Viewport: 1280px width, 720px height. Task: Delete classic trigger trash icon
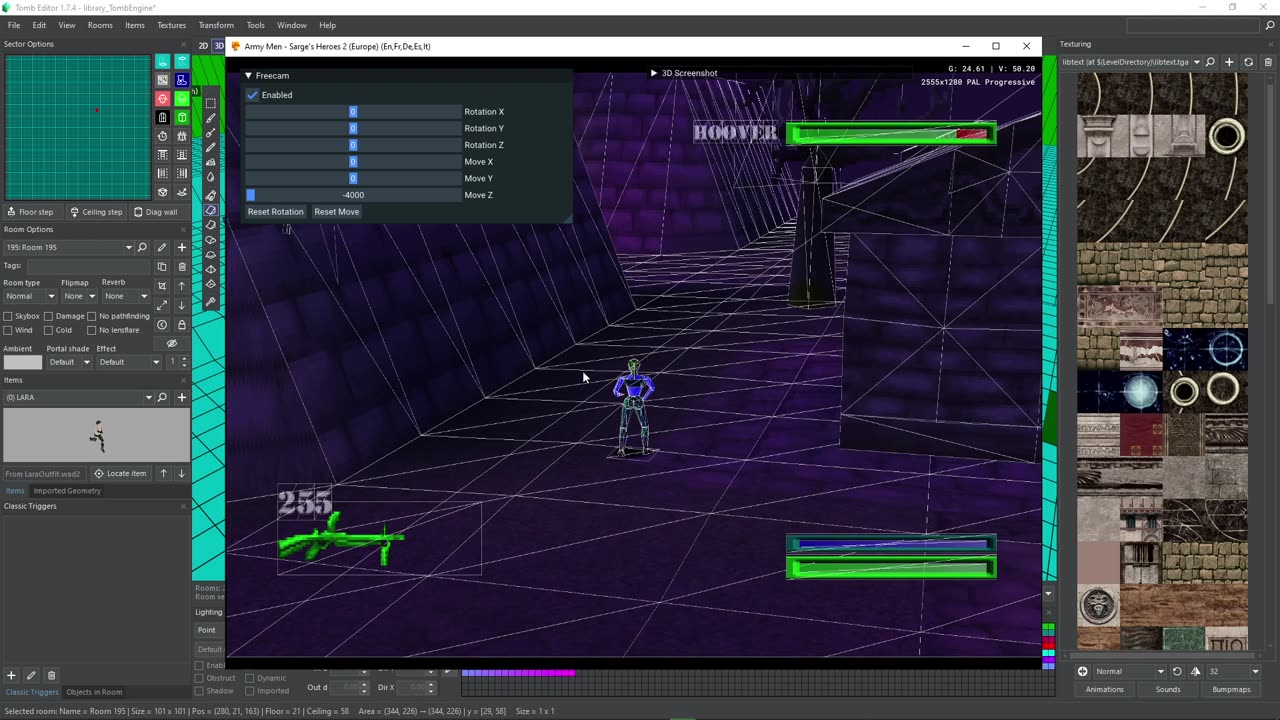[x=52, y=676]
